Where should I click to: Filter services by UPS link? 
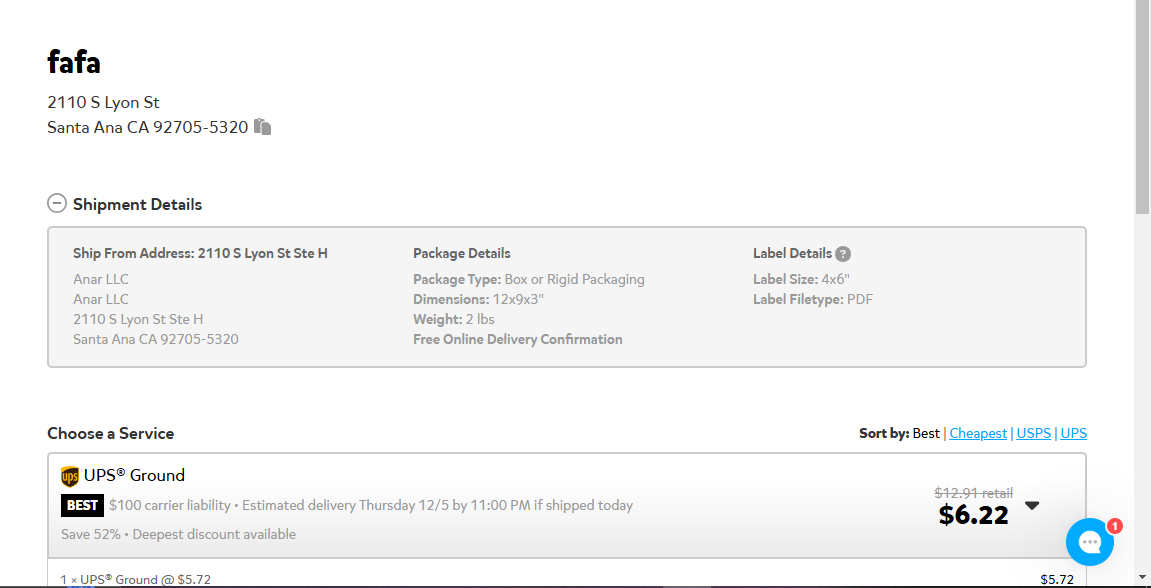(1073, 433)
